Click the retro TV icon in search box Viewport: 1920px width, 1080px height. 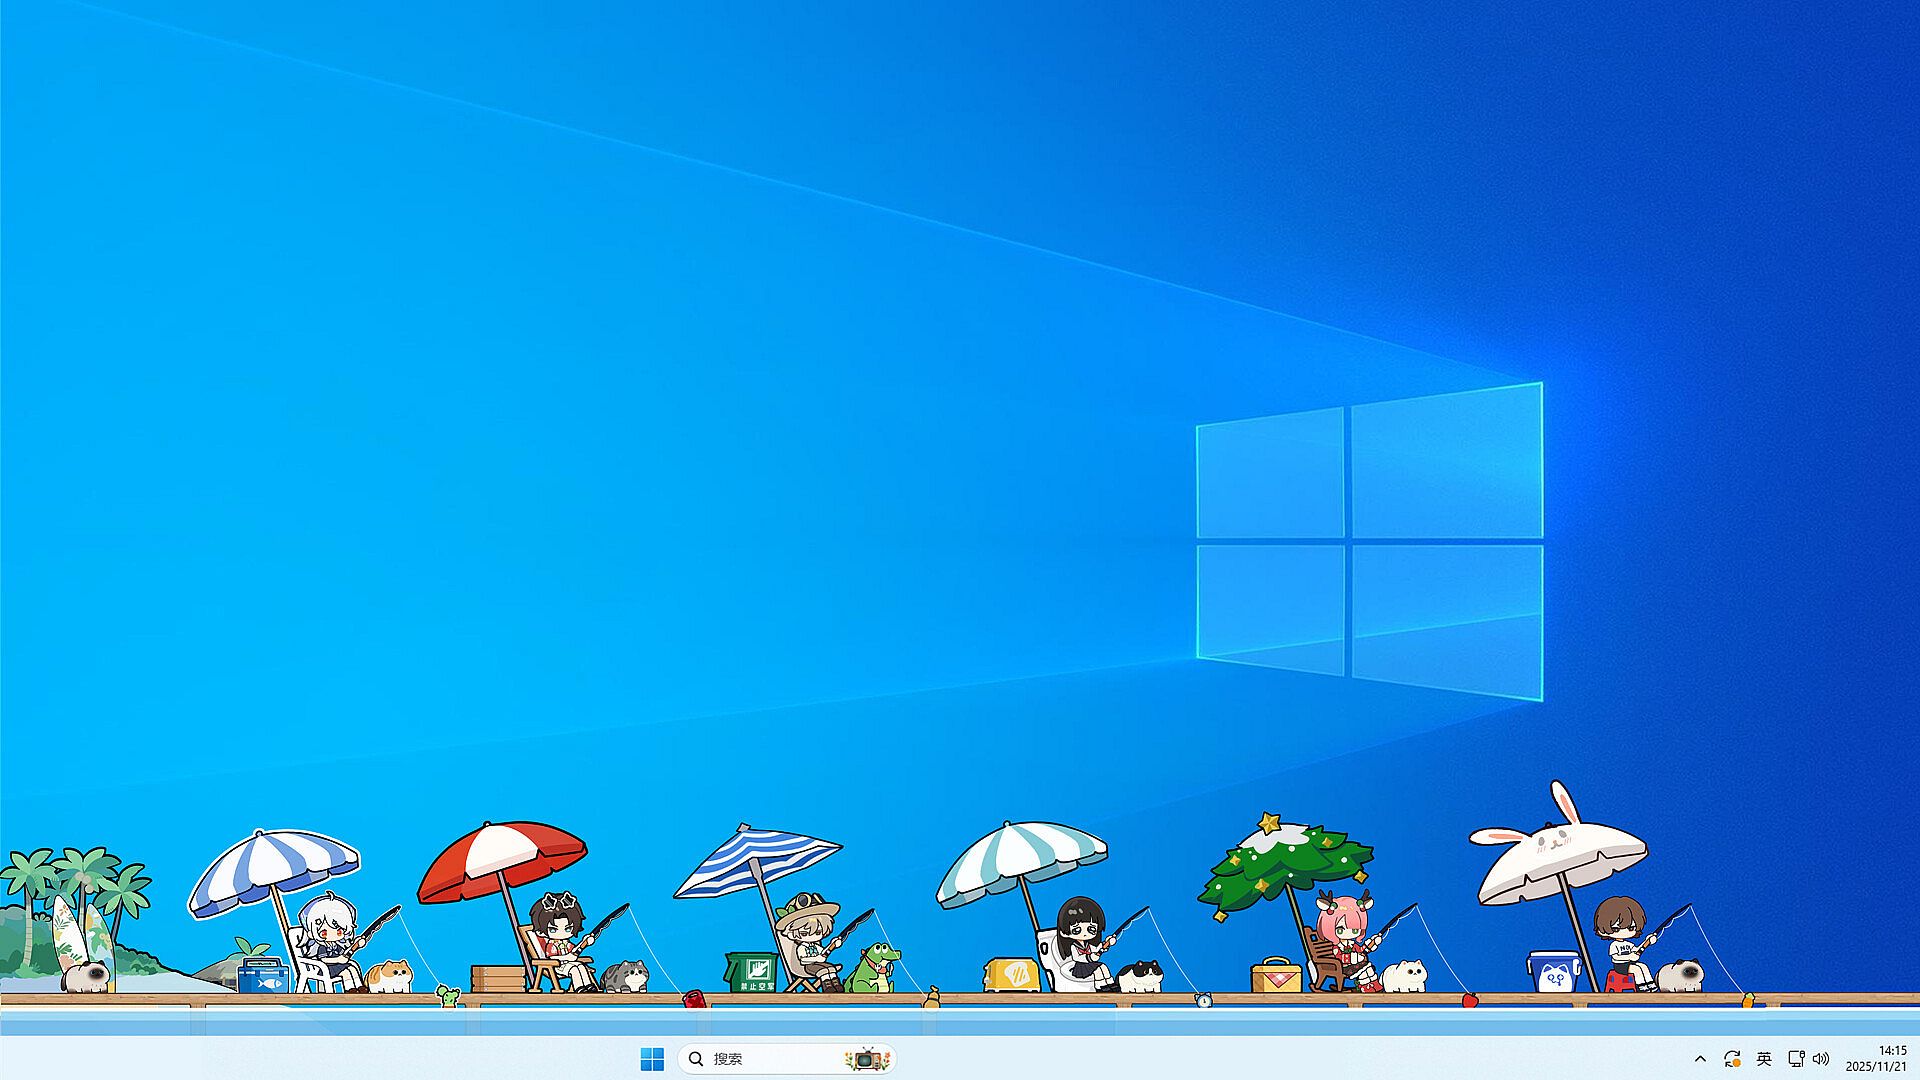[x=866, y=1059]
